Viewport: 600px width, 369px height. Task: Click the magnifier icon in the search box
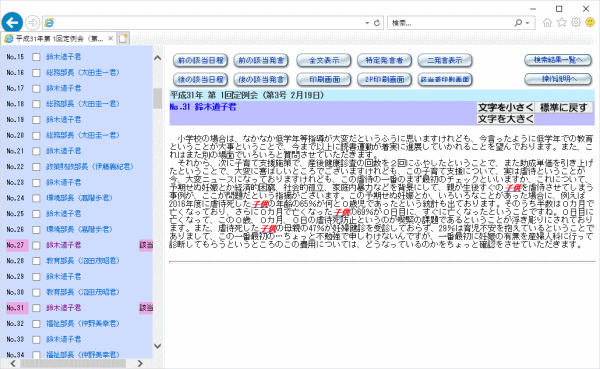click(518, 23)
